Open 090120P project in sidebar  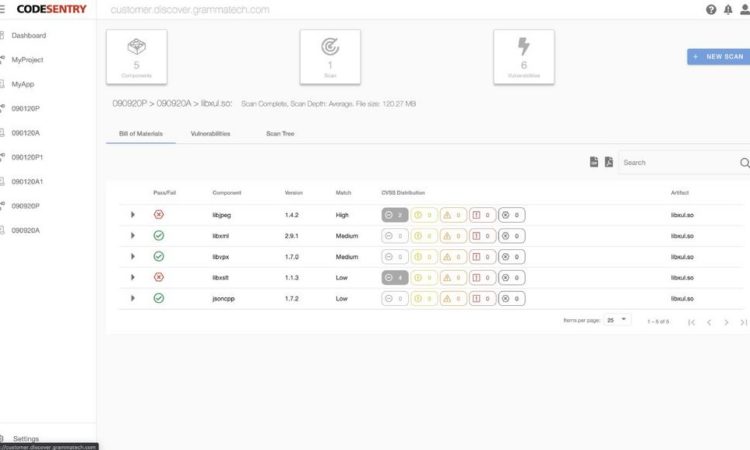tap(25, 109)
